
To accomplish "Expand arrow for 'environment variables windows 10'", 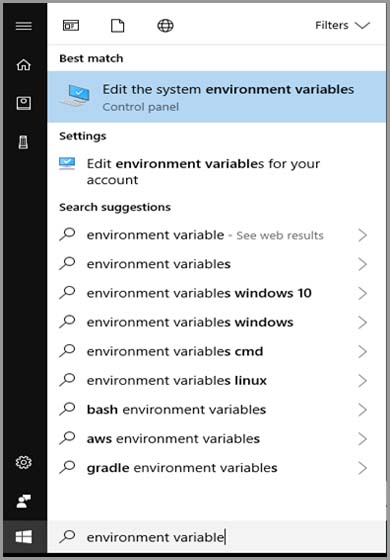I will 362,293.
